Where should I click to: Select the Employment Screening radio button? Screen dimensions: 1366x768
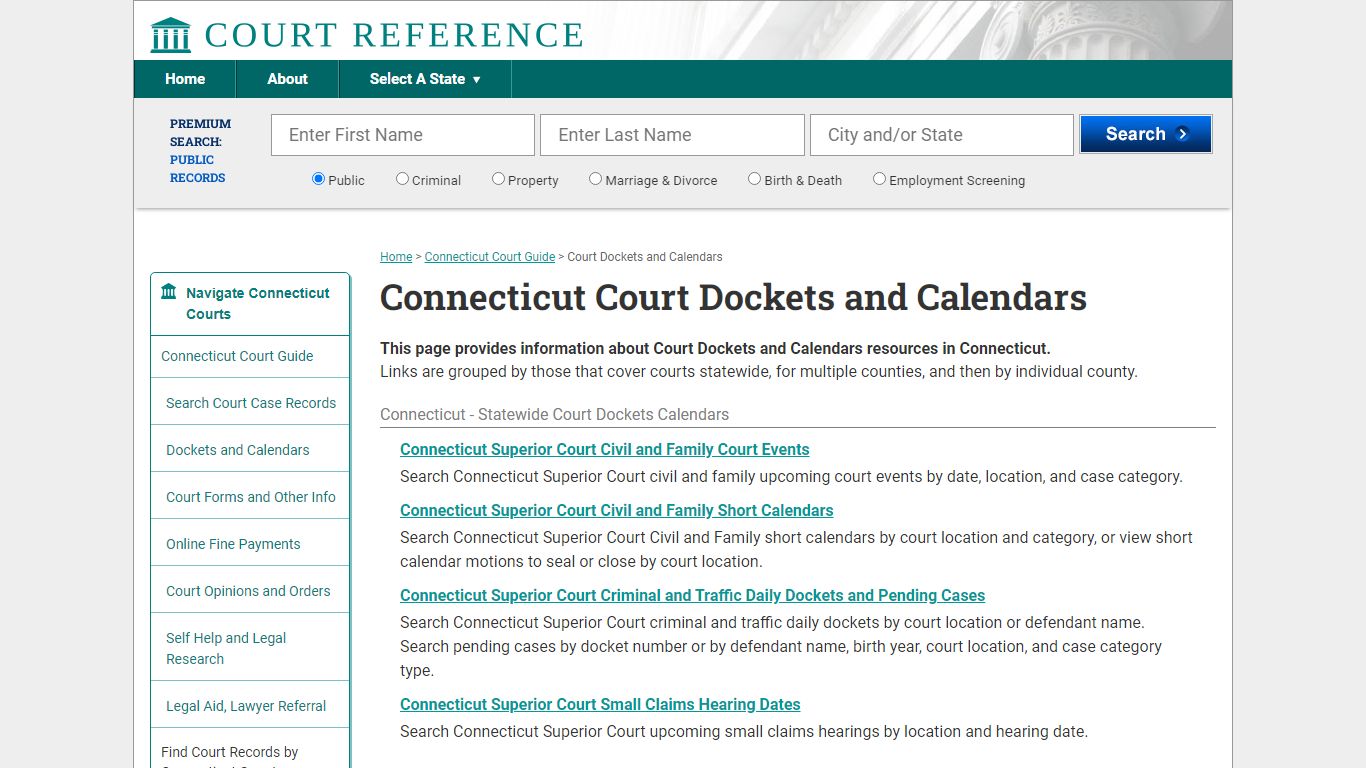(x=879, y=179)
